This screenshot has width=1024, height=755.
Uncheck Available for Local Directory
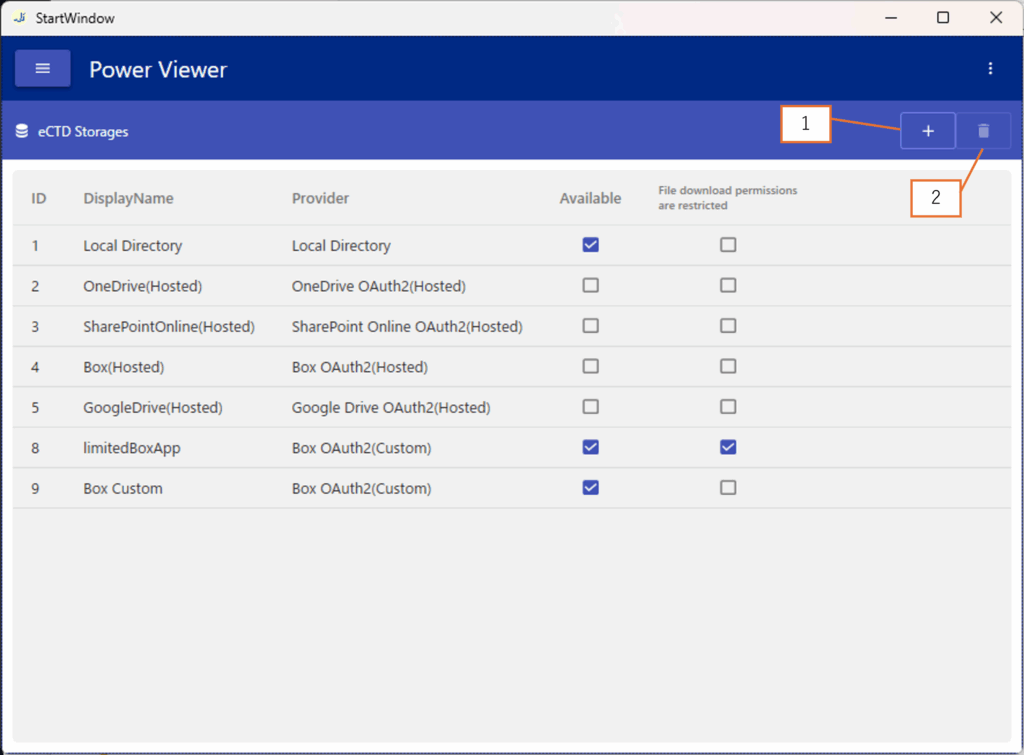pyautogui.click(x=590, y=245)
